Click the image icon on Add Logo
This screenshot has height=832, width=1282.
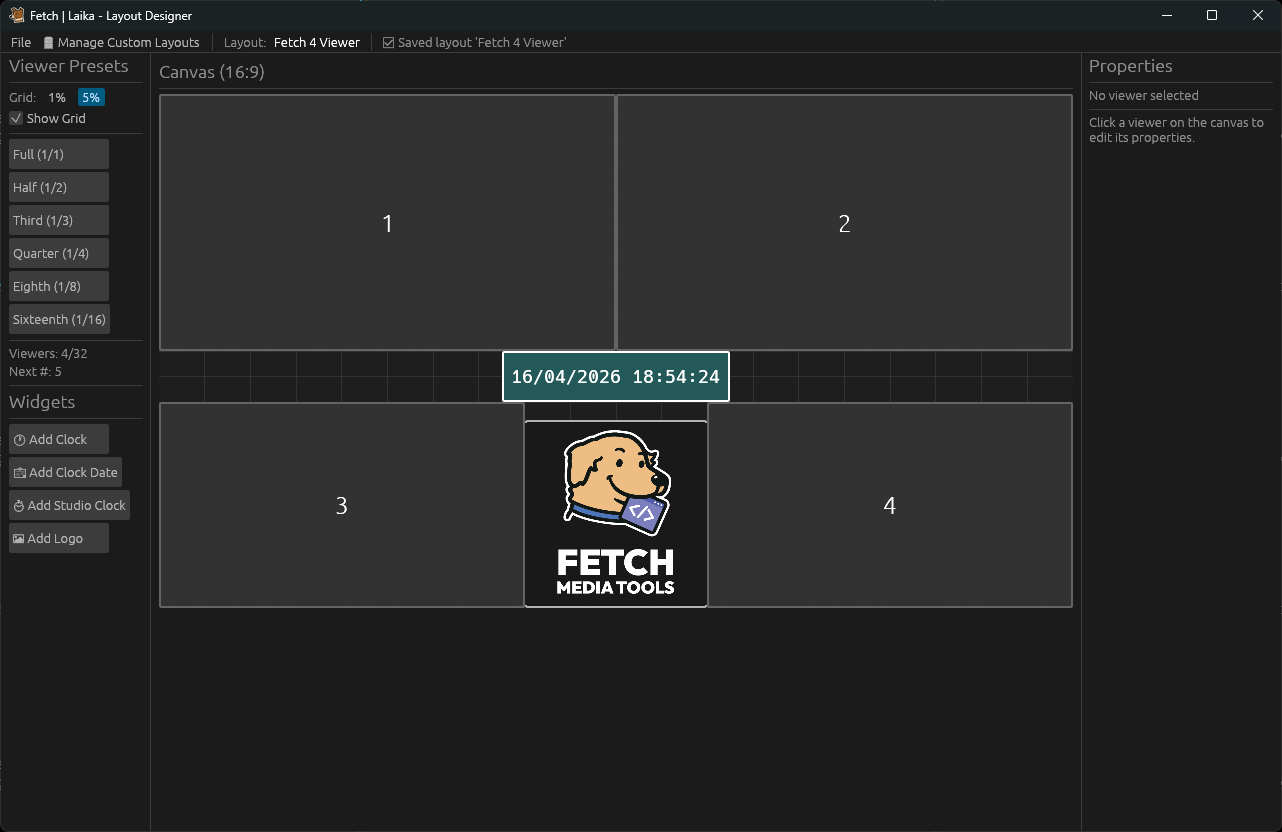click(18, 538)
